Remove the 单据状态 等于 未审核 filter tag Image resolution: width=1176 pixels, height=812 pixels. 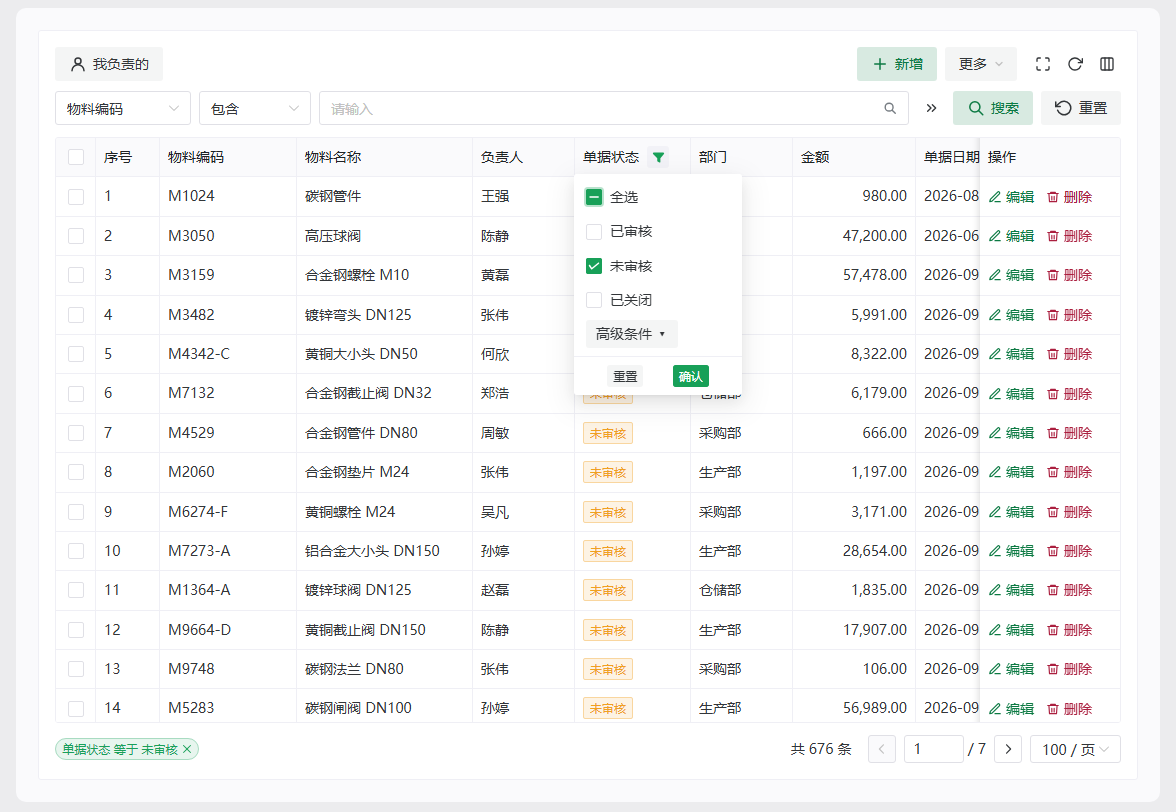pos(188,749)
